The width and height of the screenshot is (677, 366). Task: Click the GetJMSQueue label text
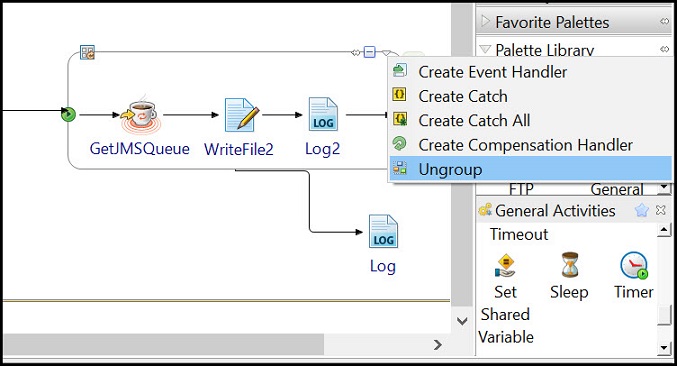click(x=139, y=148)
